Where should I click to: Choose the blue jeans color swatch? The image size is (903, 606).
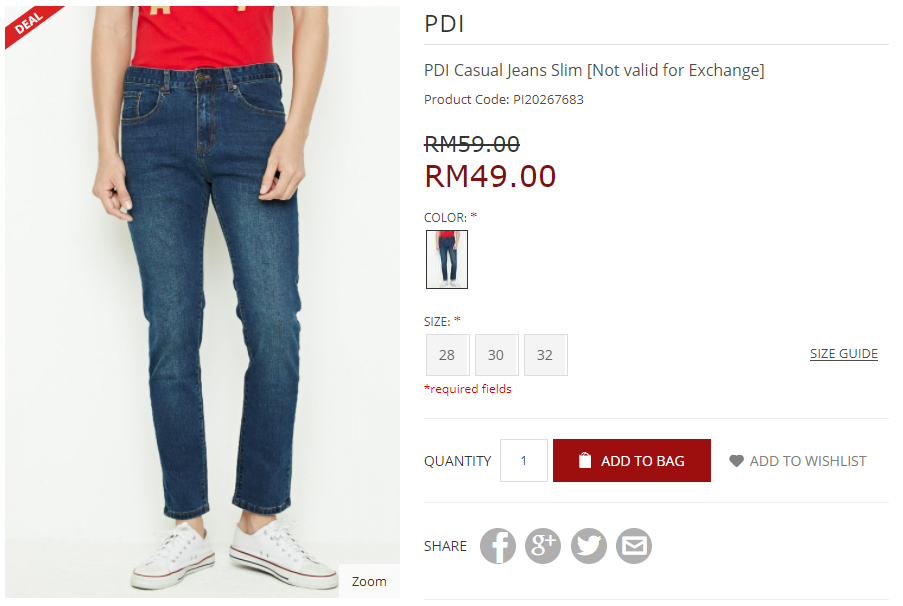[447, 259]
